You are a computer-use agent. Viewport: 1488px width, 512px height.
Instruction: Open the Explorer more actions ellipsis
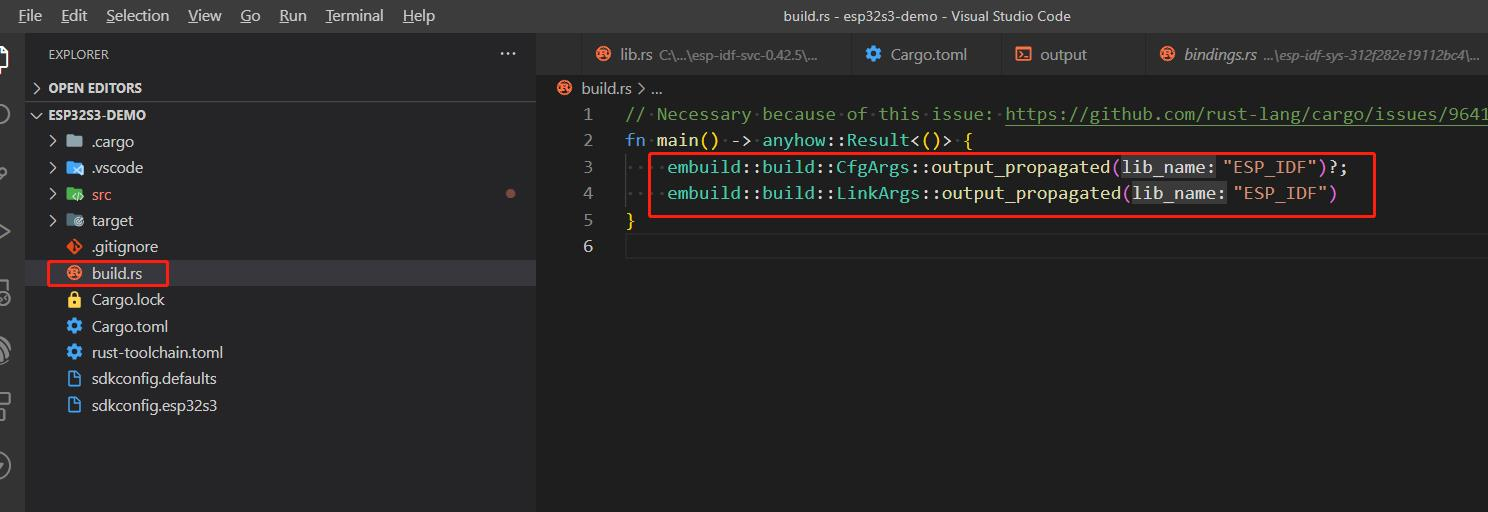[x=508, y=54]
